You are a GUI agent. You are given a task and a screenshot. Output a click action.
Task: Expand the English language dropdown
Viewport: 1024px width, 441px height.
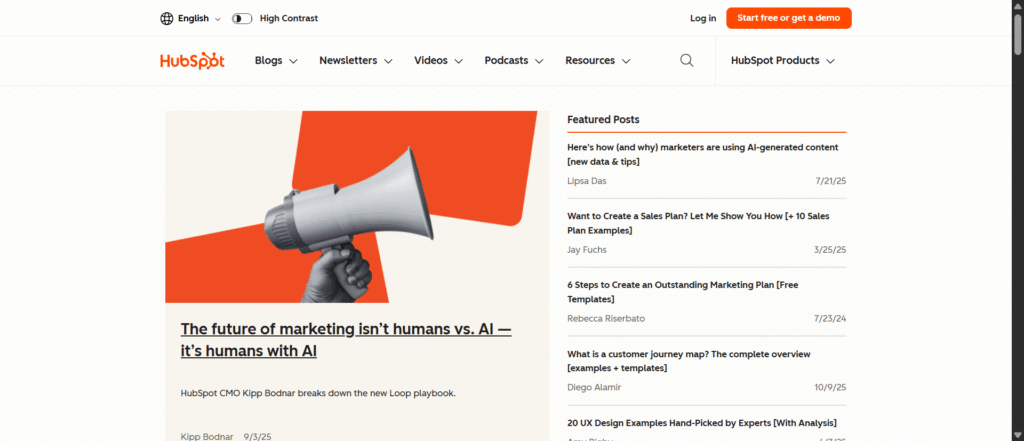click(x=194, y=18)
